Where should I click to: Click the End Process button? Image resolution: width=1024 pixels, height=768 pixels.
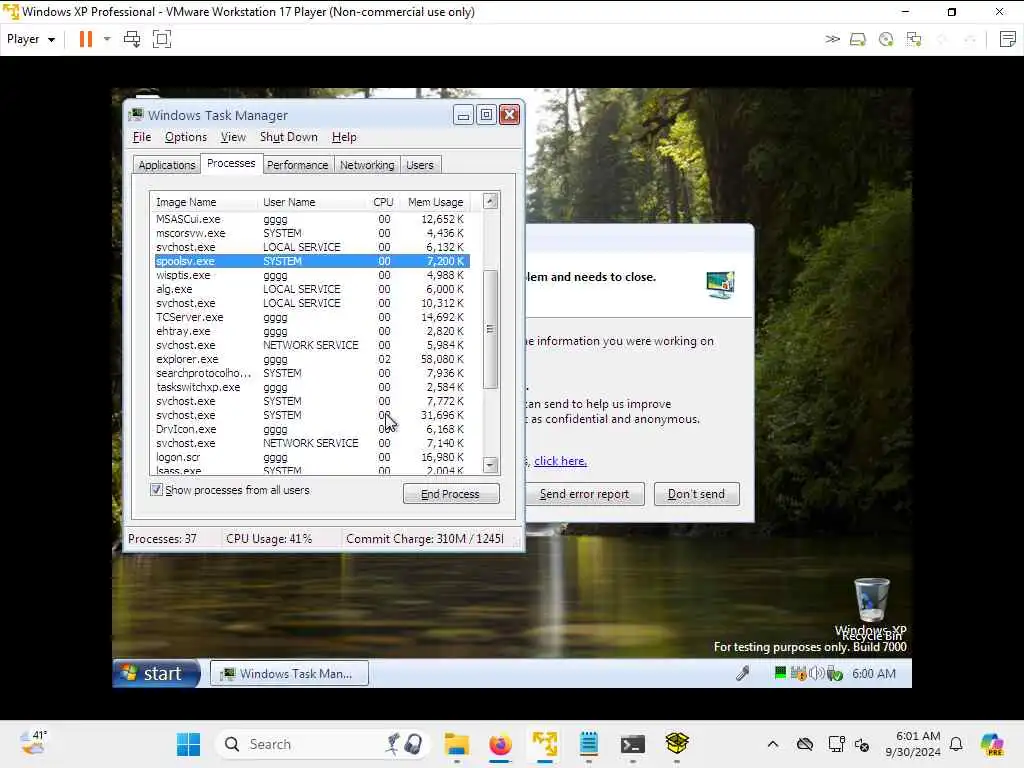tap(451, 494)
